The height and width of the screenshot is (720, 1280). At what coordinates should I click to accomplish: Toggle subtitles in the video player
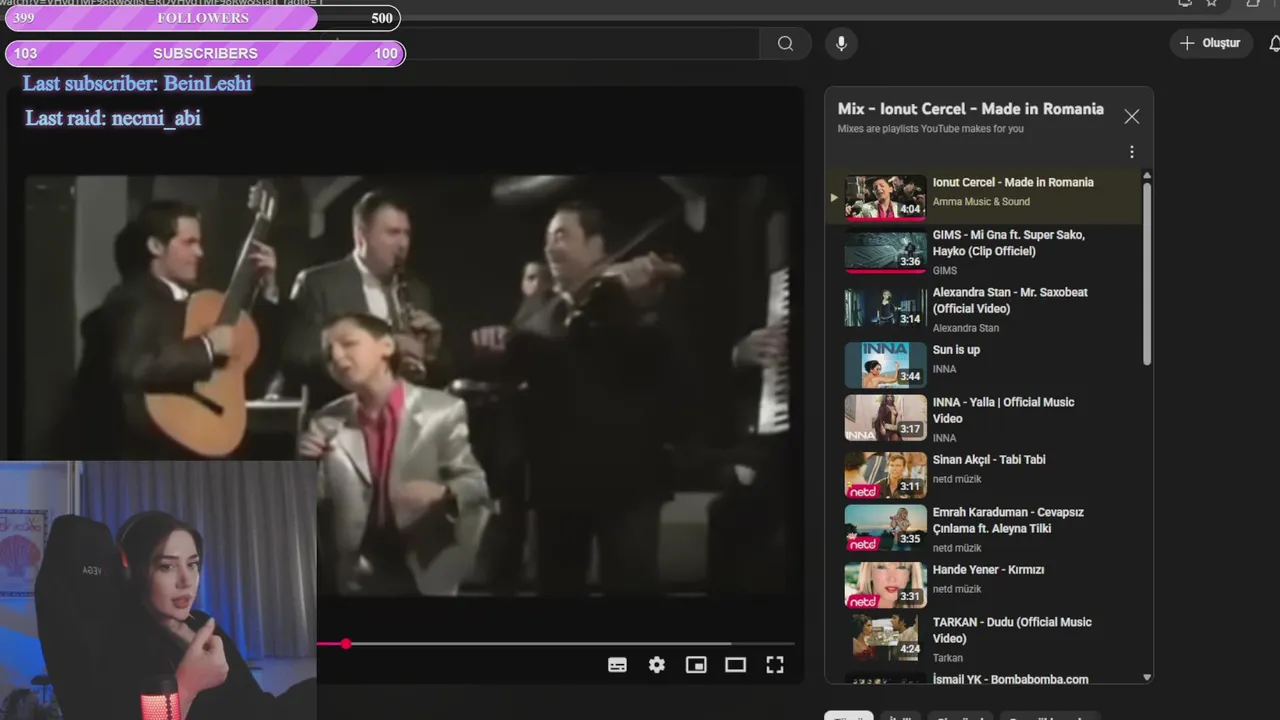pyautogui.click(x=617, y=665)
